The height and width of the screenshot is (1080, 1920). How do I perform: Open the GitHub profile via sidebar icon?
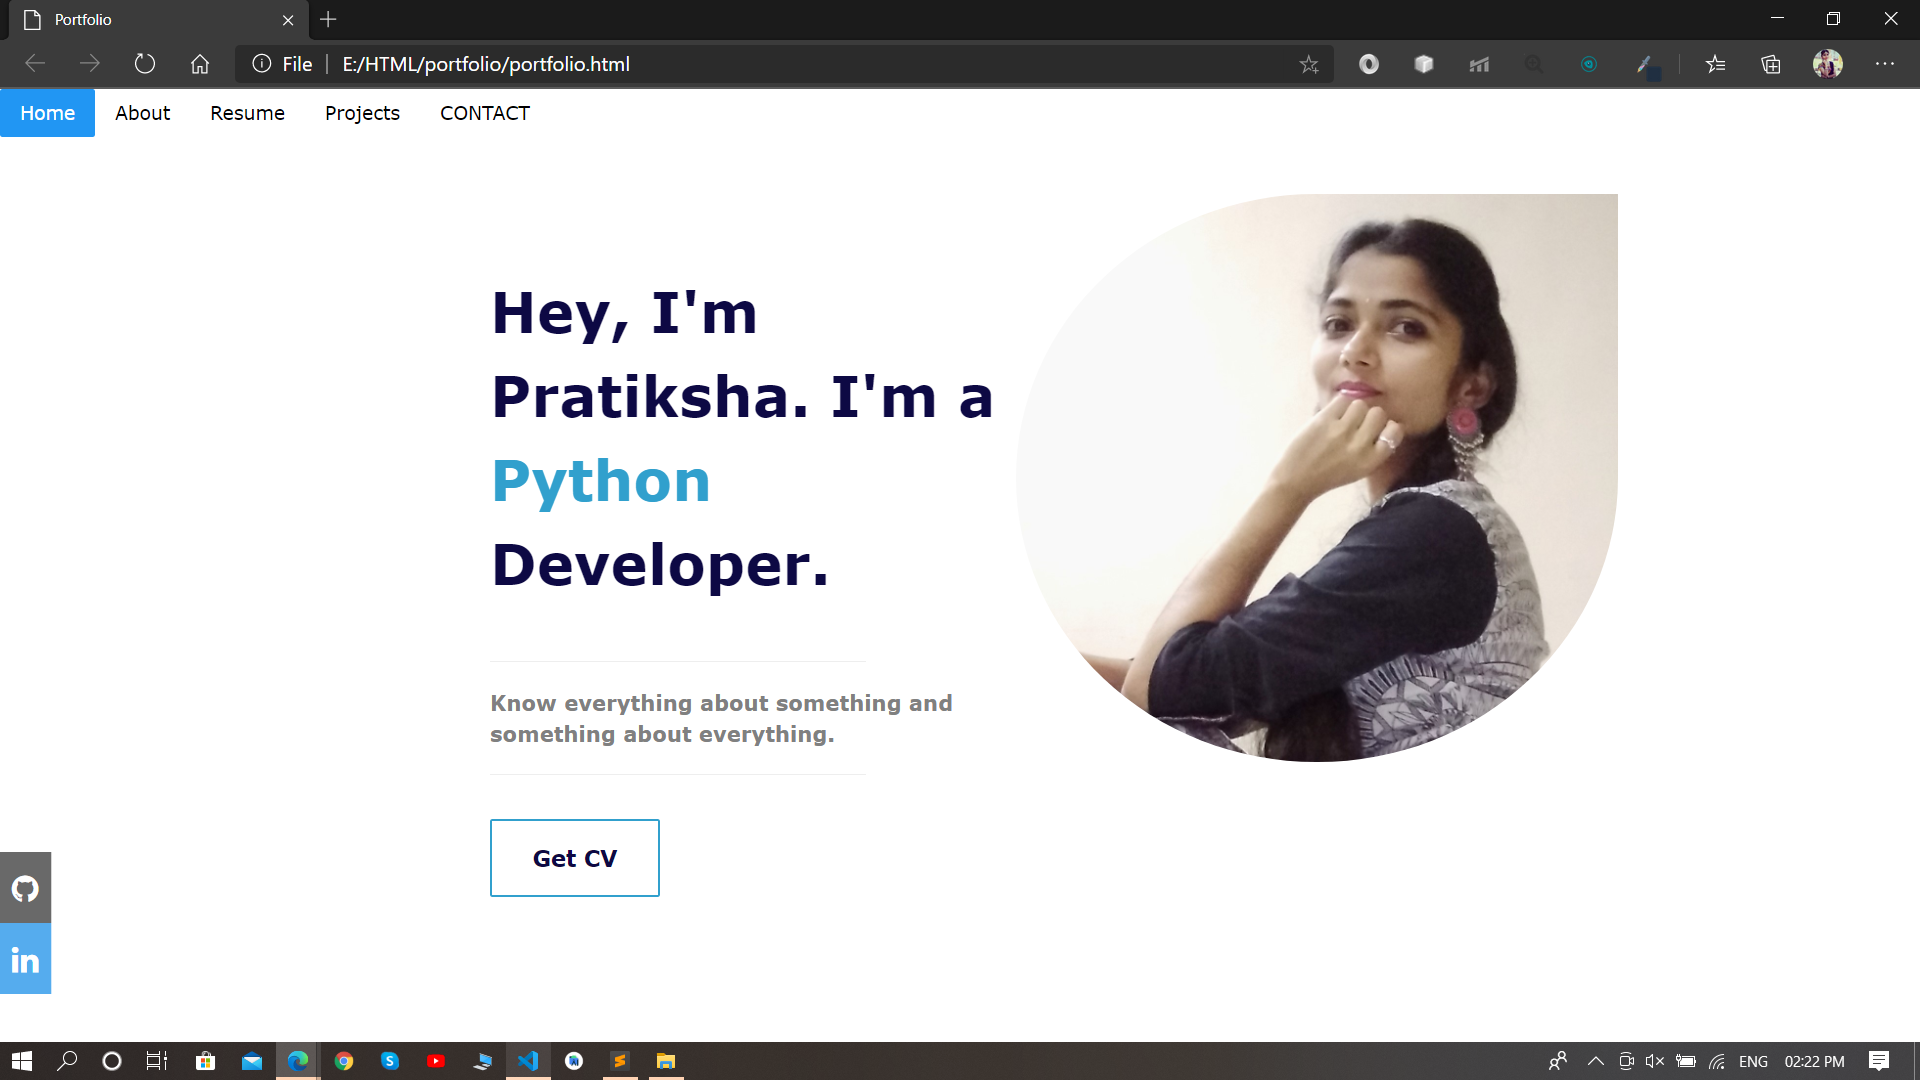coord(25,888)
